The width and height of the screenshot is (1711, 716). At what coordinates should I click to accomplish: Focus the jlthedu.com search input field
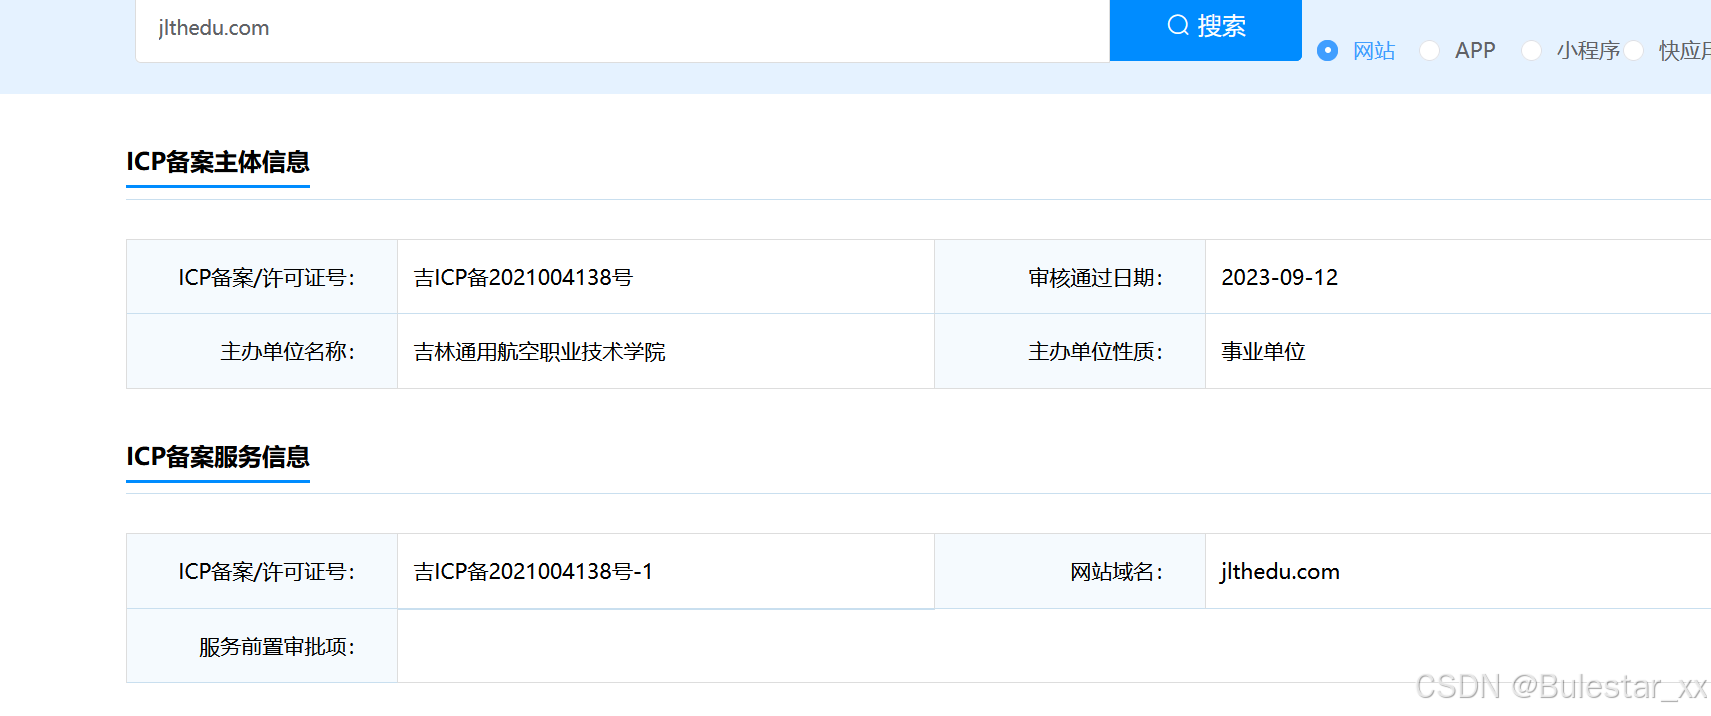pos(622,29)
